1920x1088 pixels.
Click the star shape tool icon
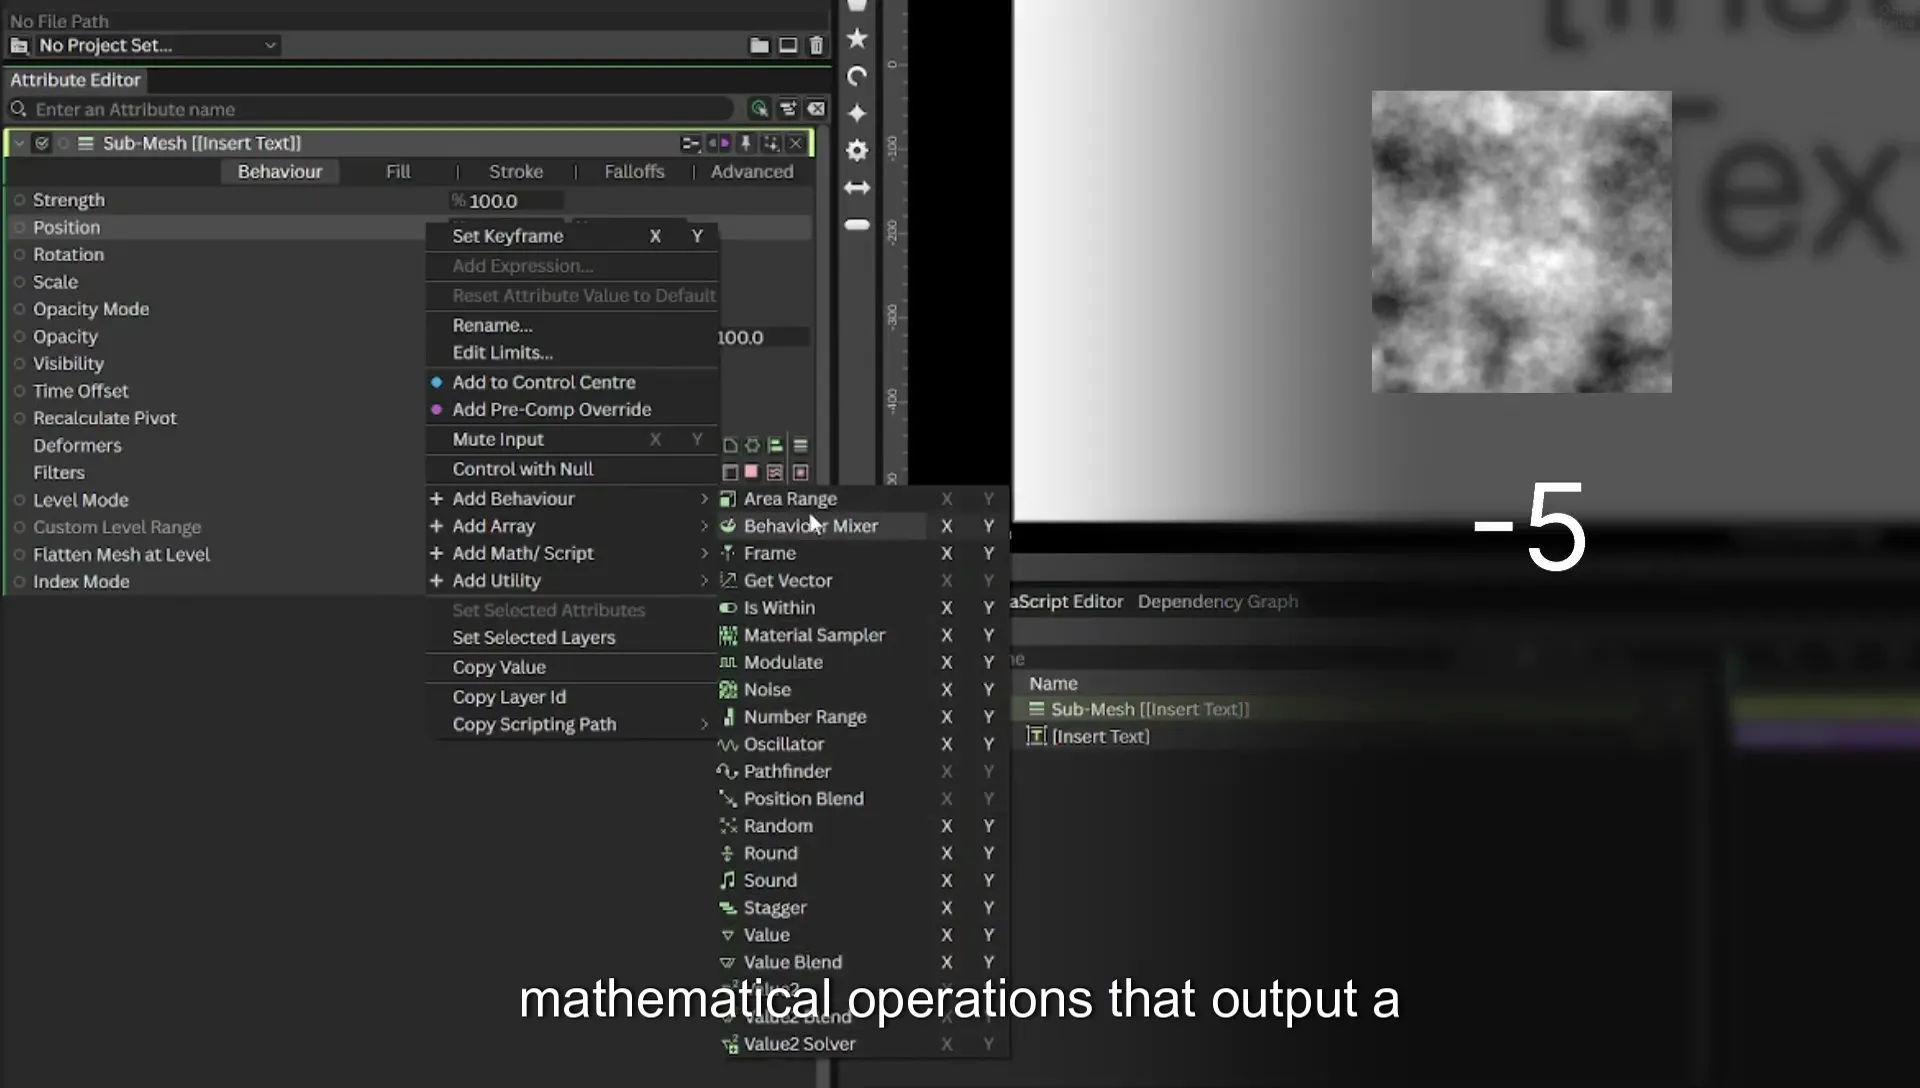tap(857, 38)
